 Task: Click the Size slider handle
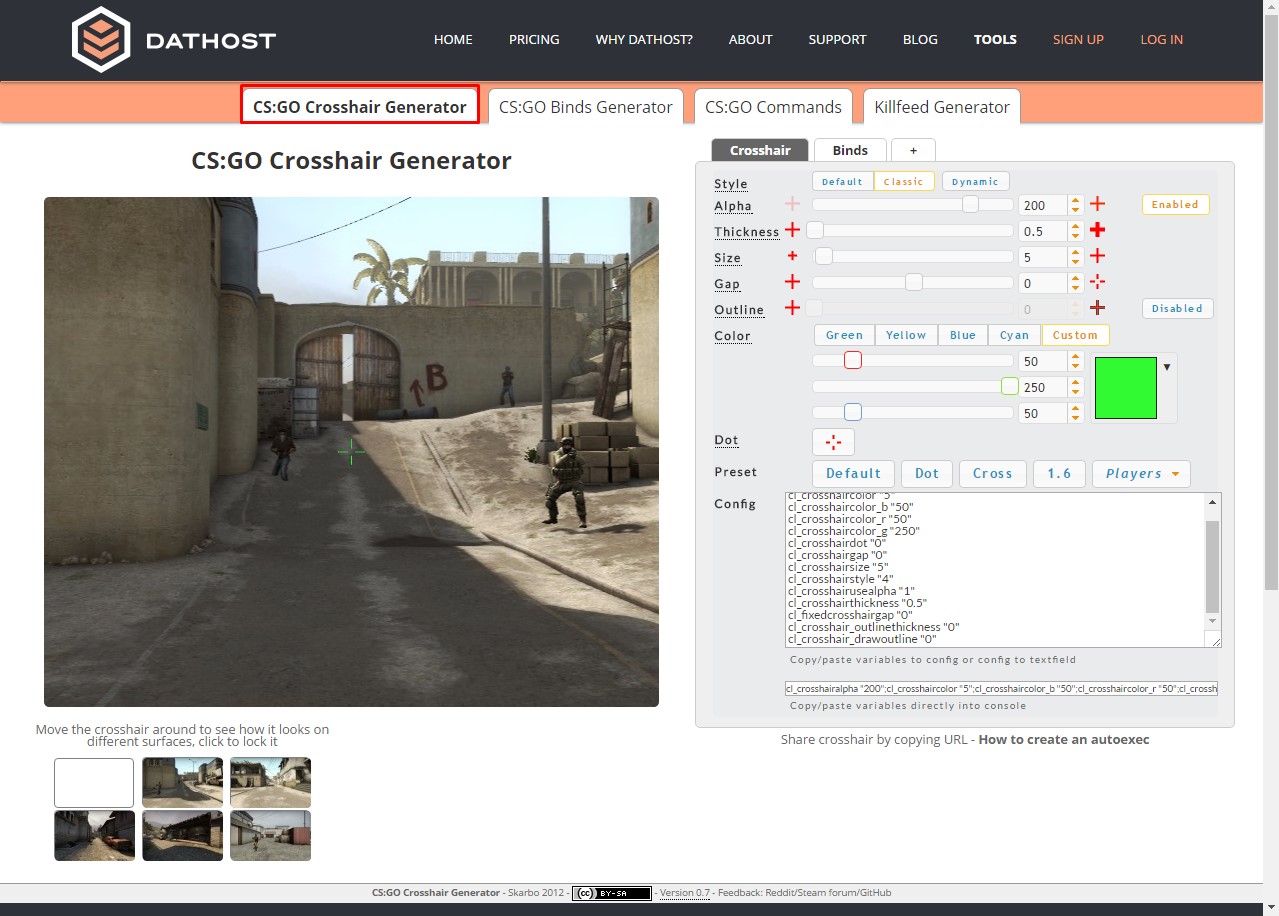823,256
